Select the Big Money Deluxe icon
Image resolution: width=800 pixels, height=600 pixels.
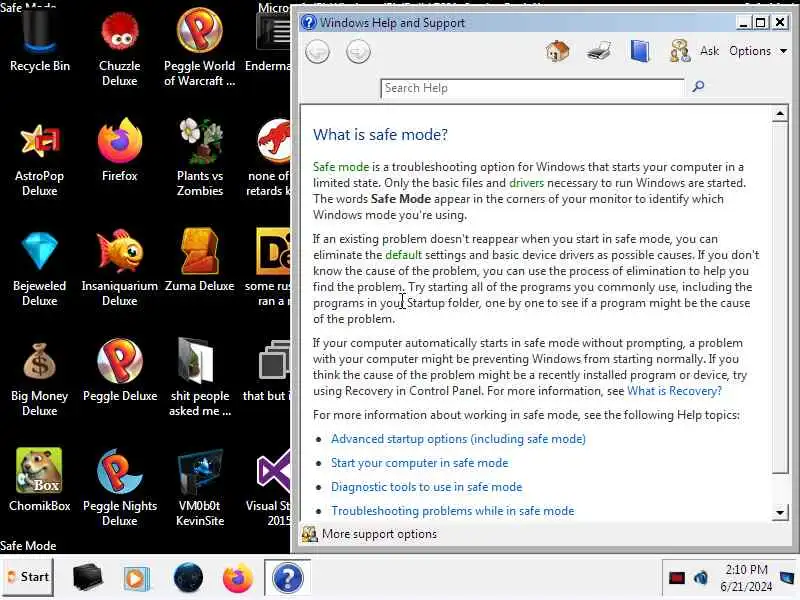pyautogui.click(x=39, y=379)
